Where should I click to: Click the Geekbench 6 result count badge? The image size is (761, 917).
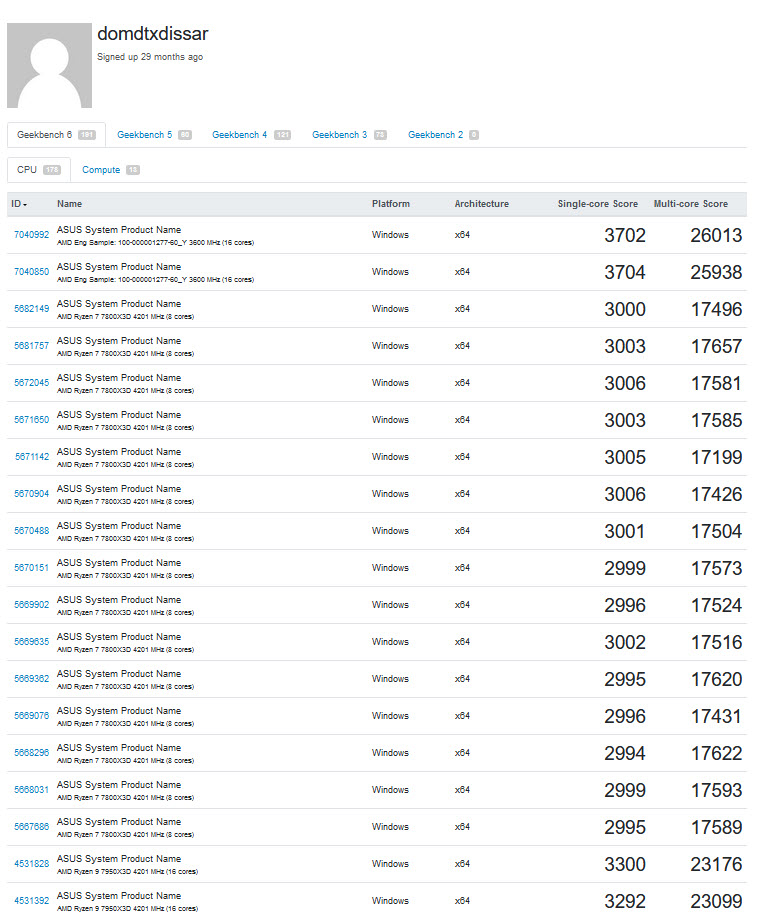(87, 135)
